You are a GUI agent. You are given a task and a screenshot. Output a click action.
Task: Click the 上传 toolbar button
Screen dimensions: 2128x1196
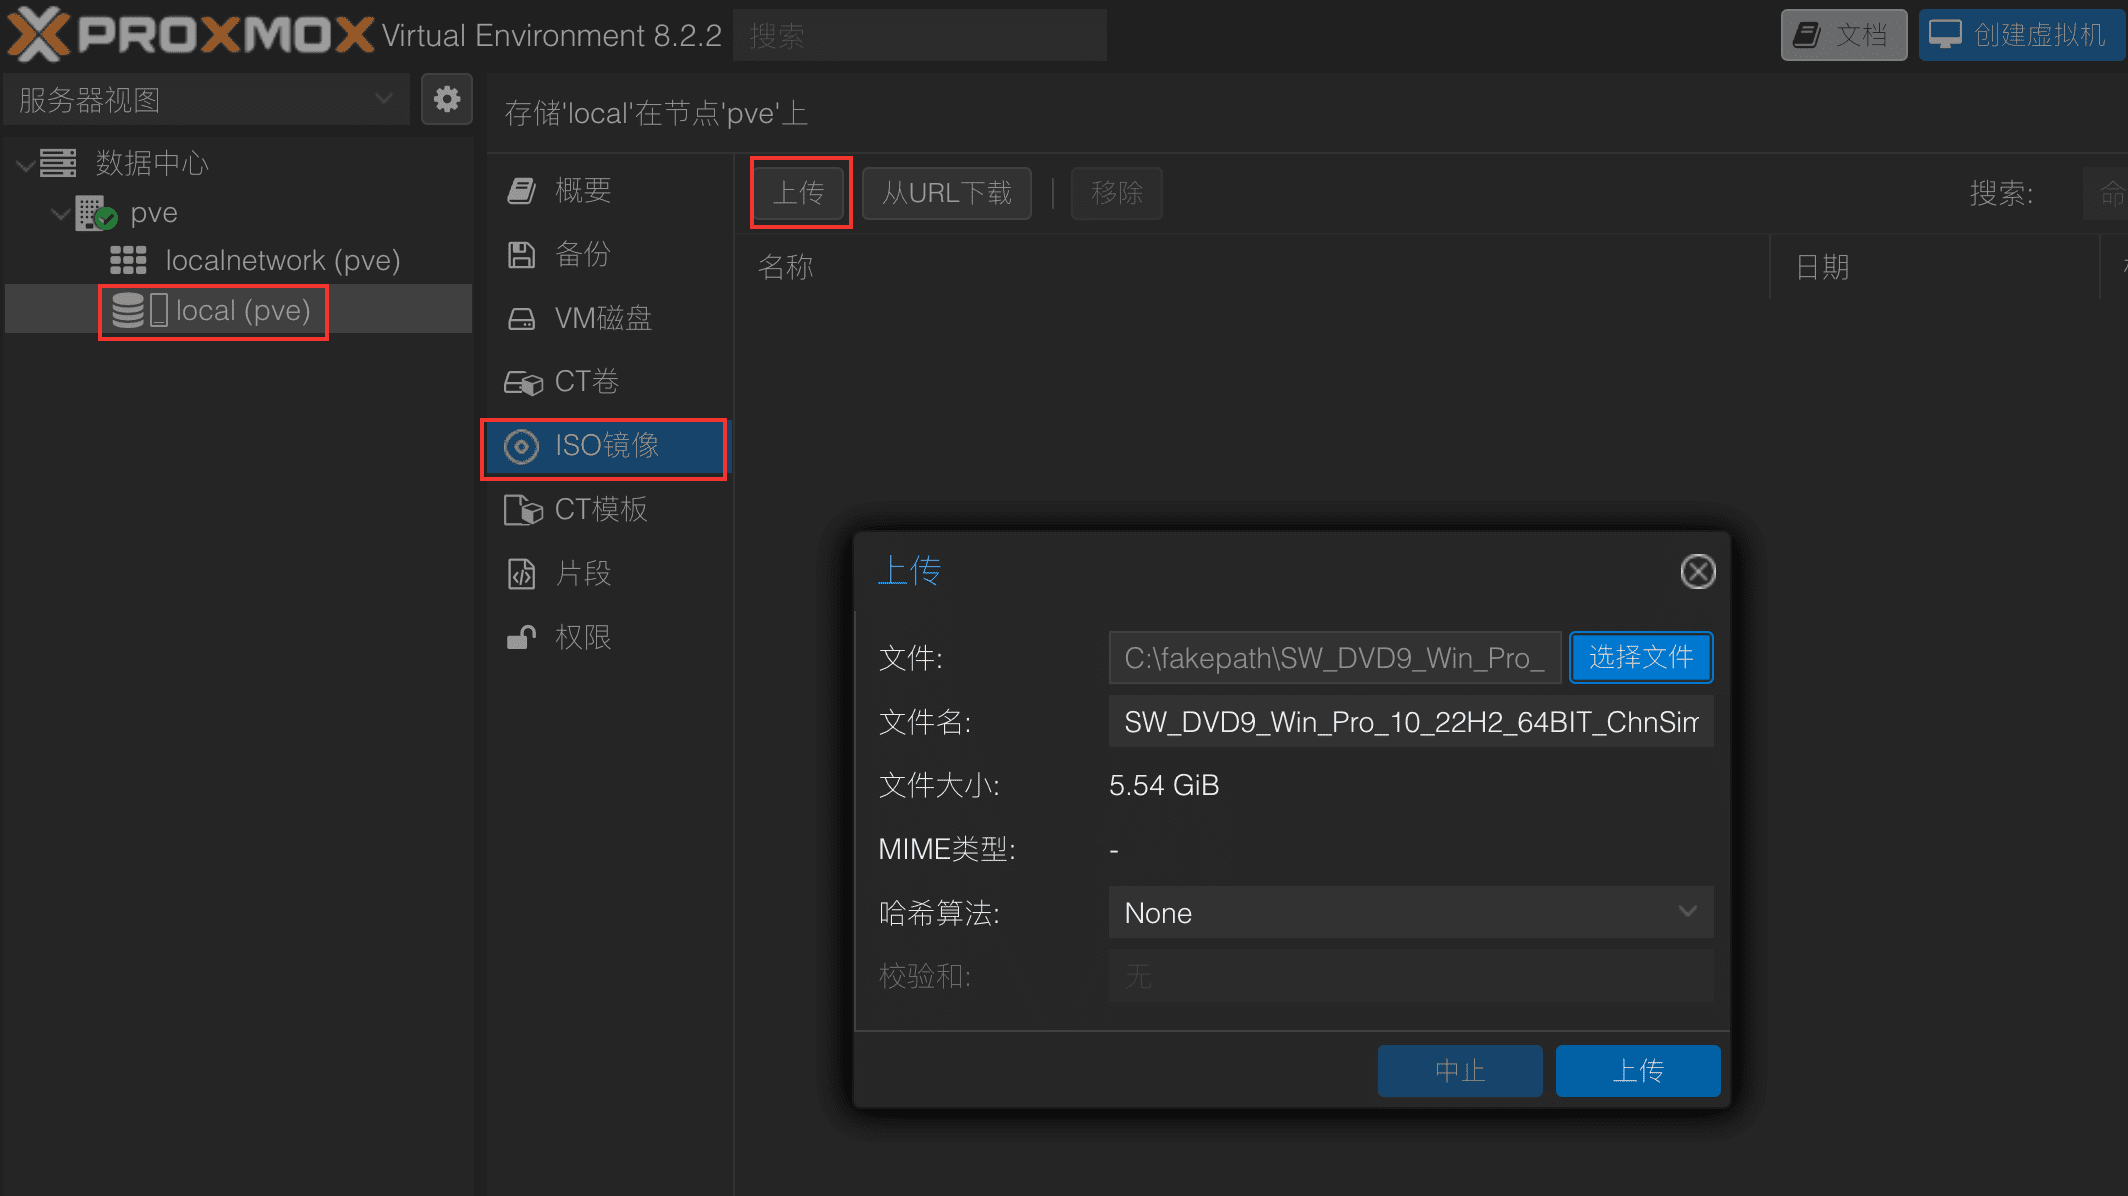(x=799, y=192)
